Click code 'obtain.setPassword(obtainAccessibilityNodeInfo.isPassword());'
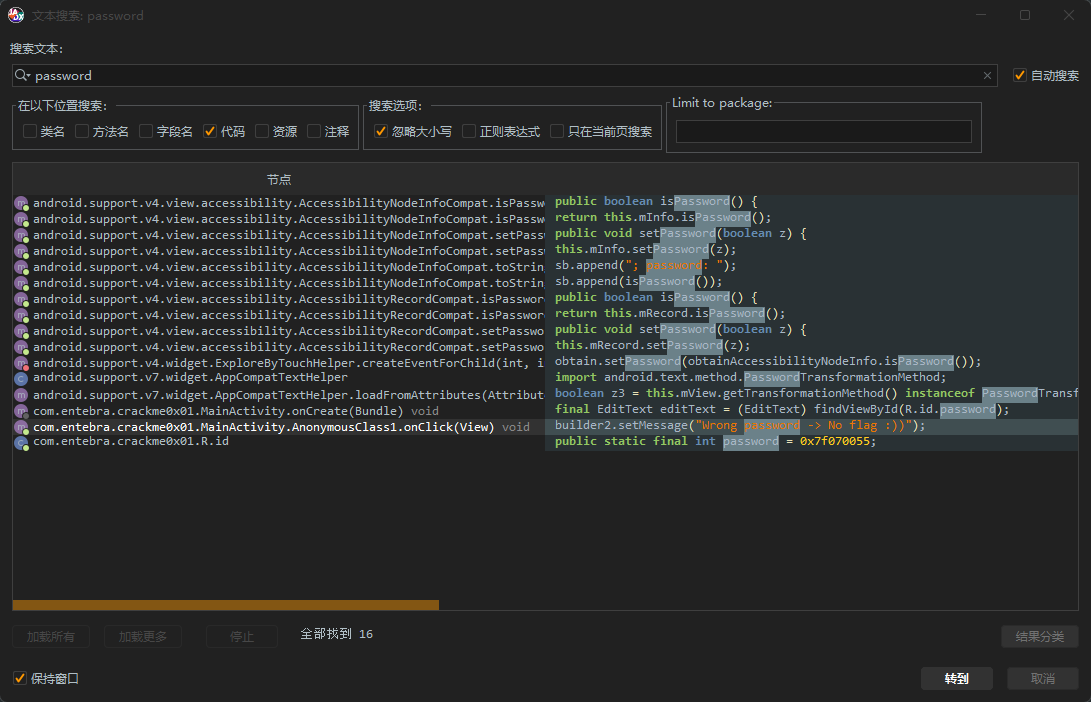 768,362
